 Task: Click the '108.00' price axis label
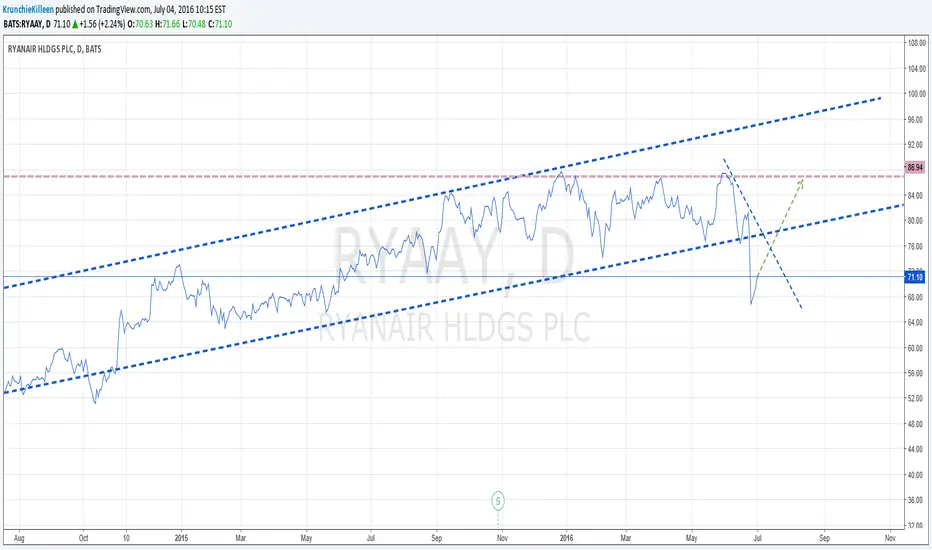coord(916,43)
